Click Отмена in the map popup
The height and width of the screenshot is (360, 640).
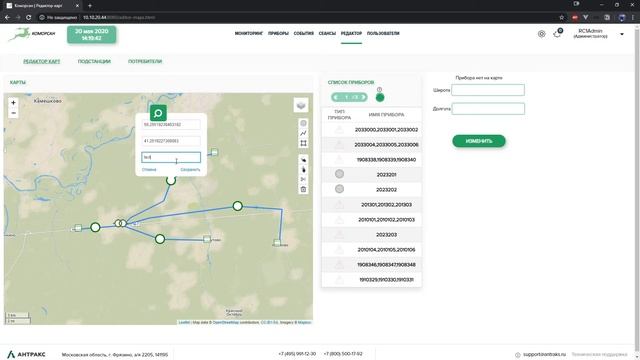pyautogui.click(x=149, y=169)
